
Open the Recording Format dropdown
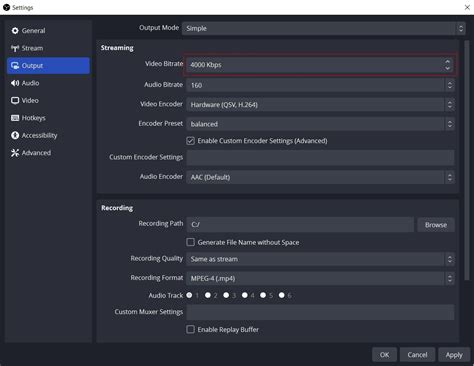[320, 278]
